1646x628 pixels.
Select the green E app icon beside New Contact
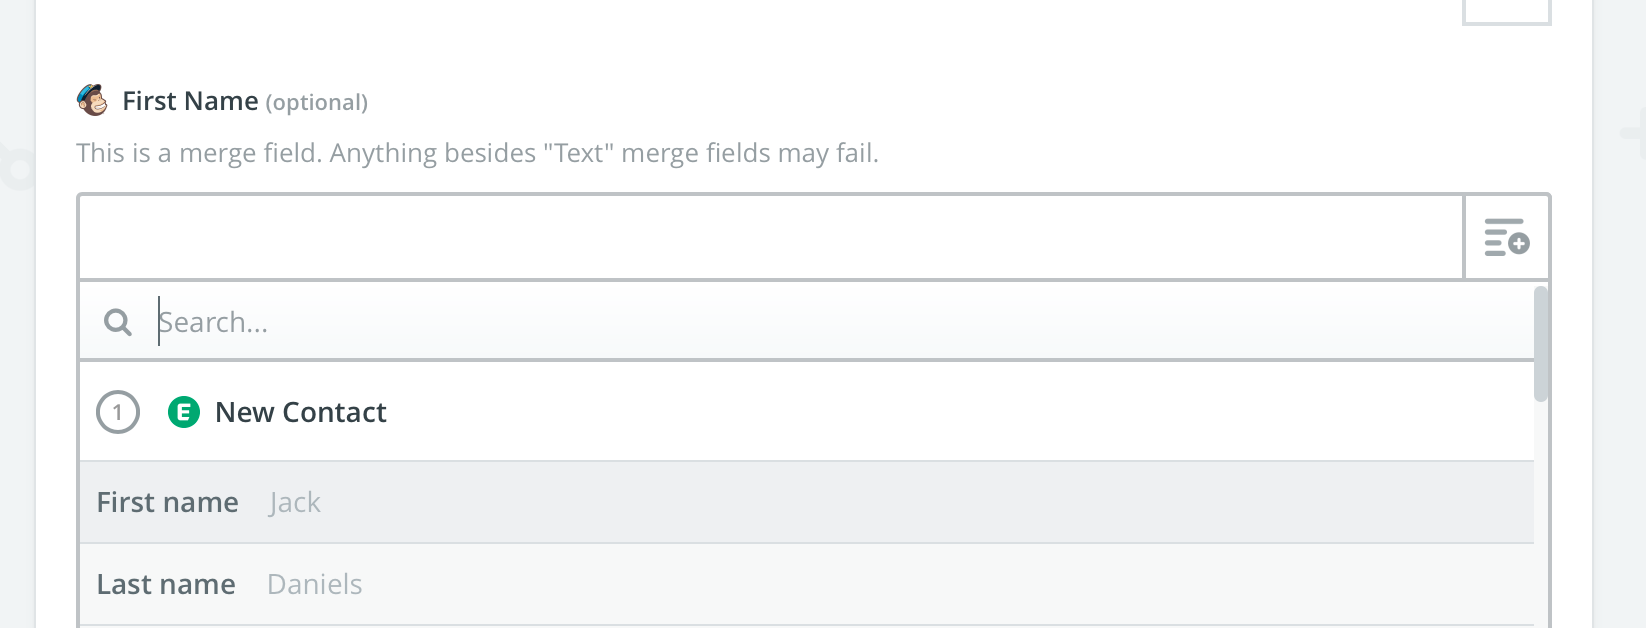tap(183, 411)
